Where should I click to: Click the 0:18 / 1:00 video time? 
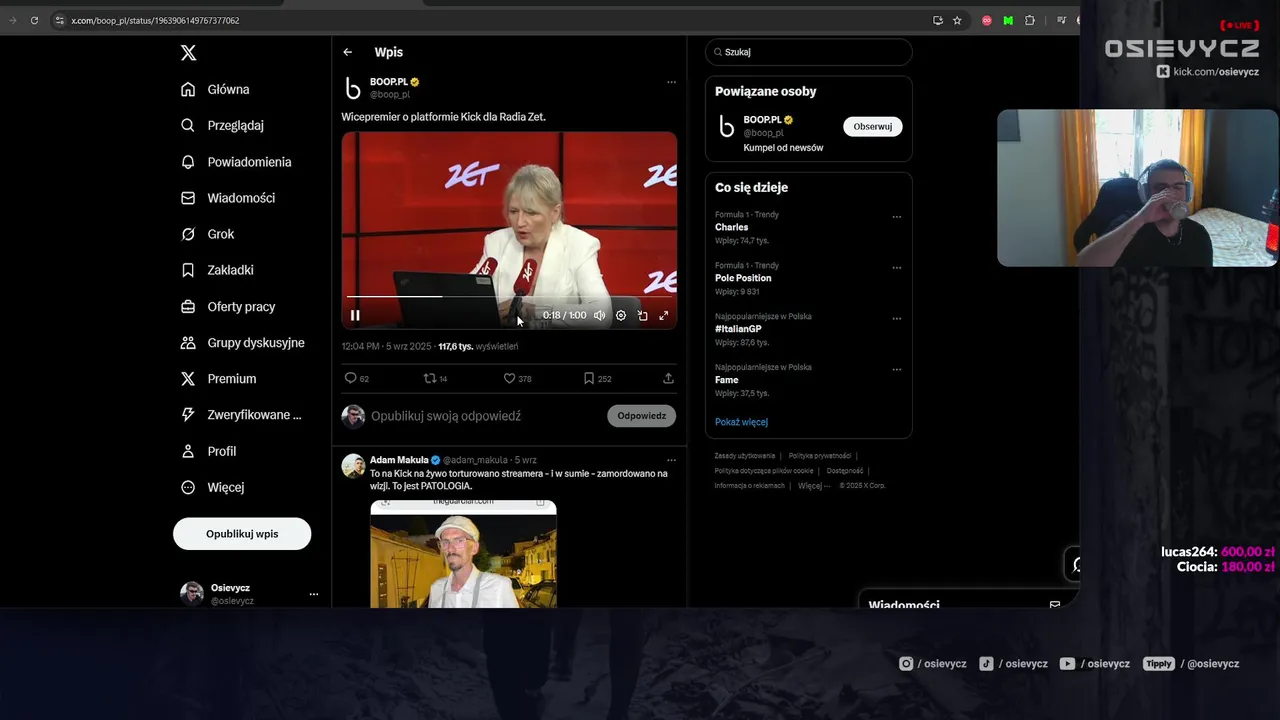[564, 315]
